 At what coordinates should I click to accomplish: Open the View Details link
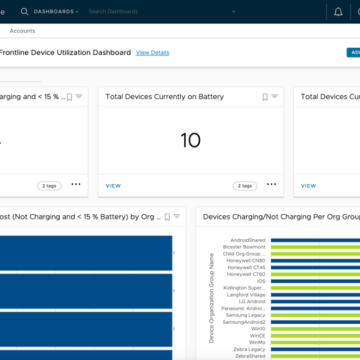152,53
